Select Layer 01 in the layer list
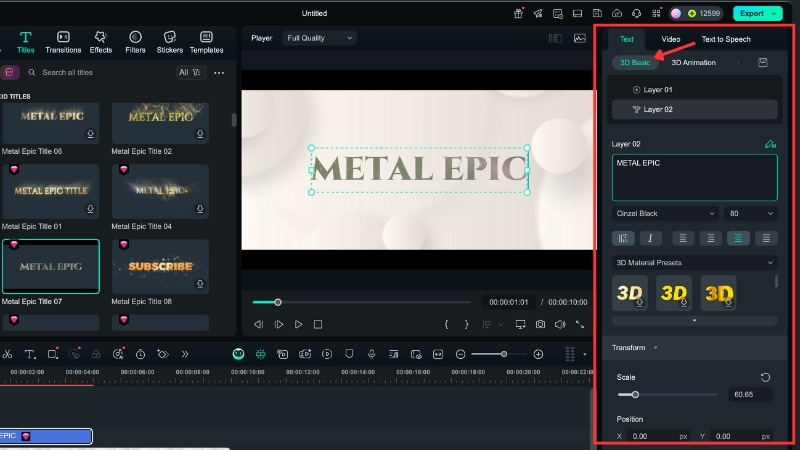Screen dimensions: 800x450 (x=694, y=89)
